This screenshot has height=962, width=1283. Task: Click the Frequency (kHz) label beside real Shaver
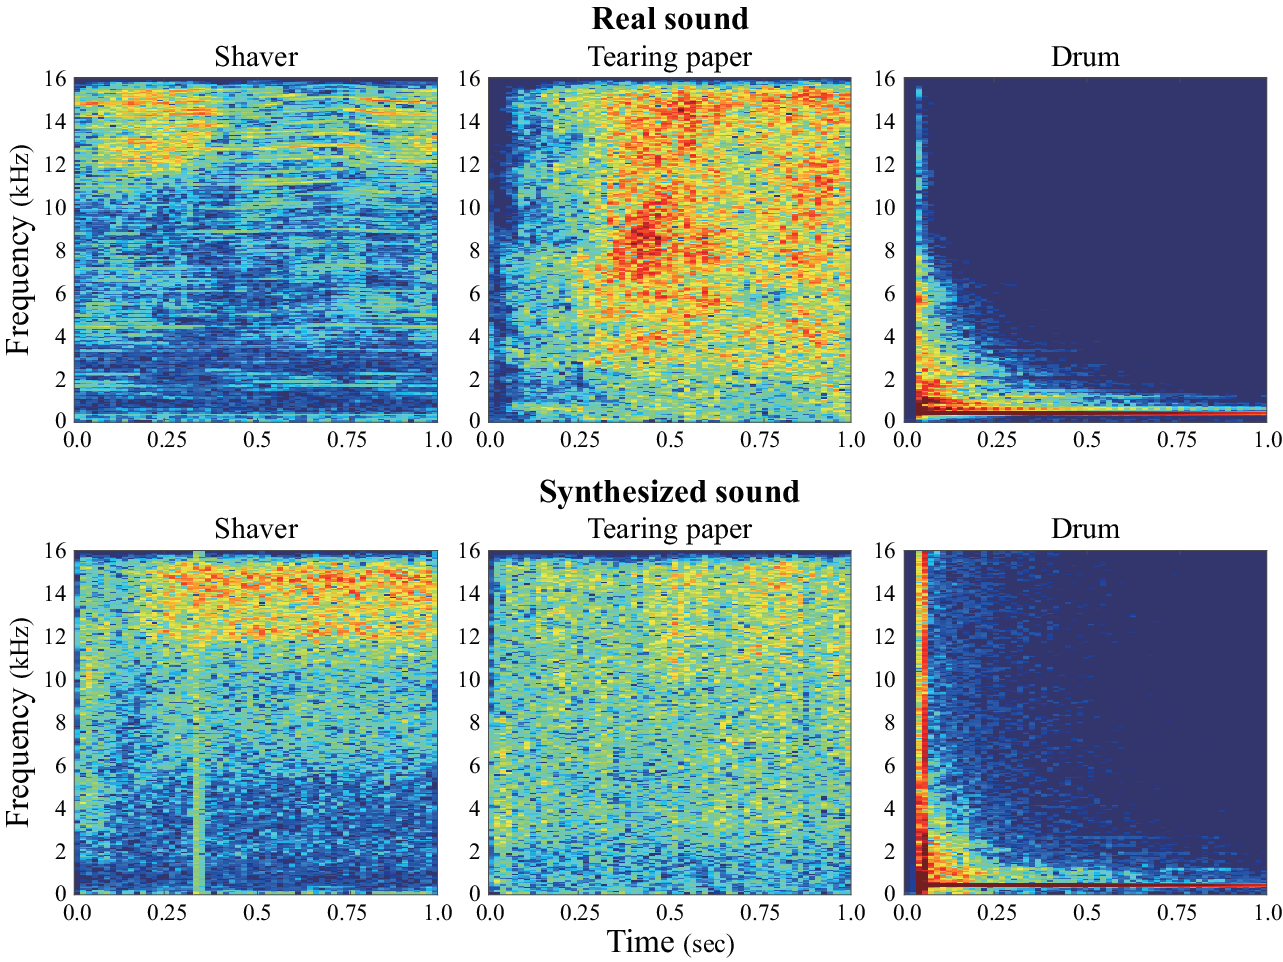[20, 250]
